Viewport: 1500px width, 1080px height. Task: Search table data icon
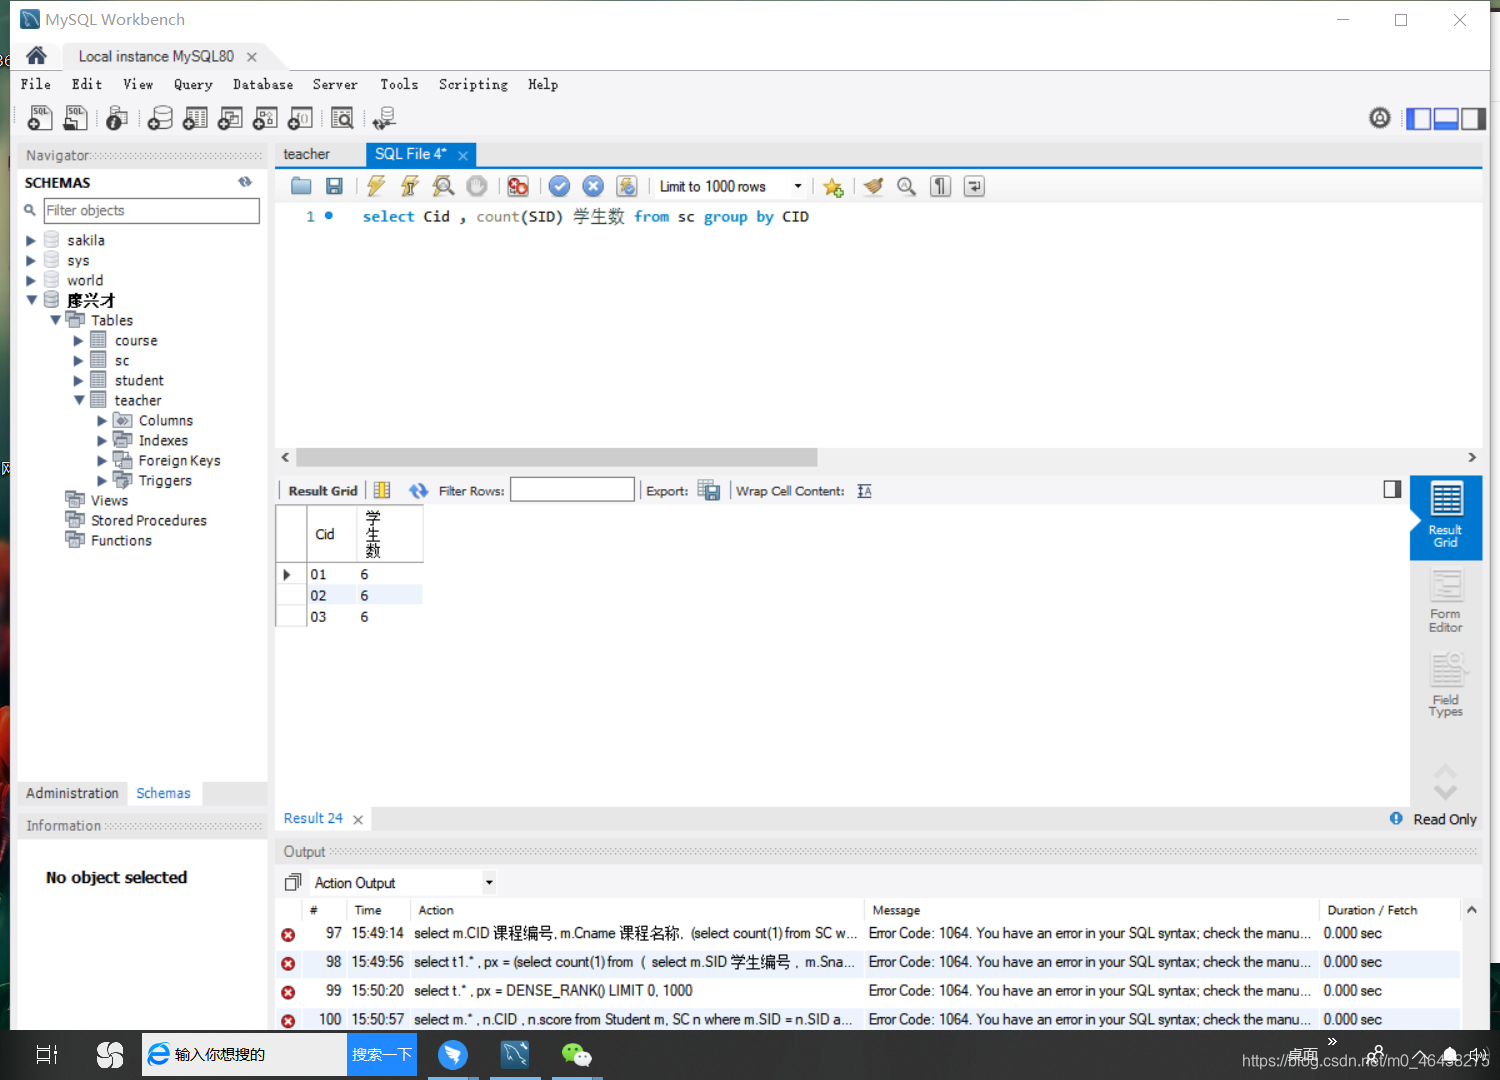[x=342, y=118]
